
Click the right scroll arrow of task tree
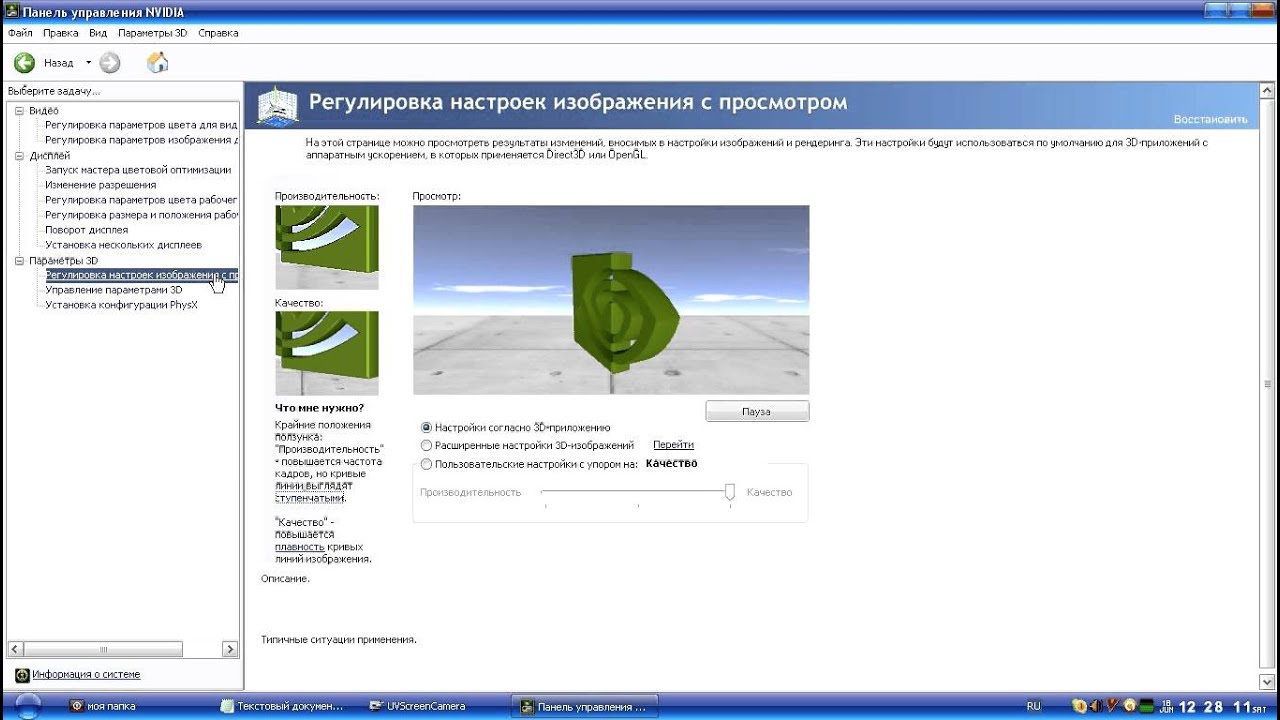(x=230, y=650)
